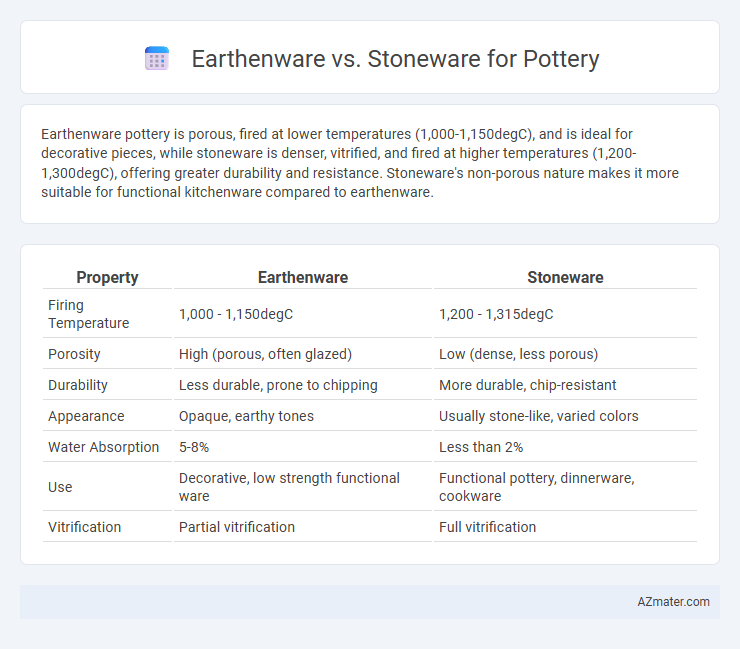Click 'Functional pottery, dinnerware, cookware' cell
740x649 pixels.
565,487
